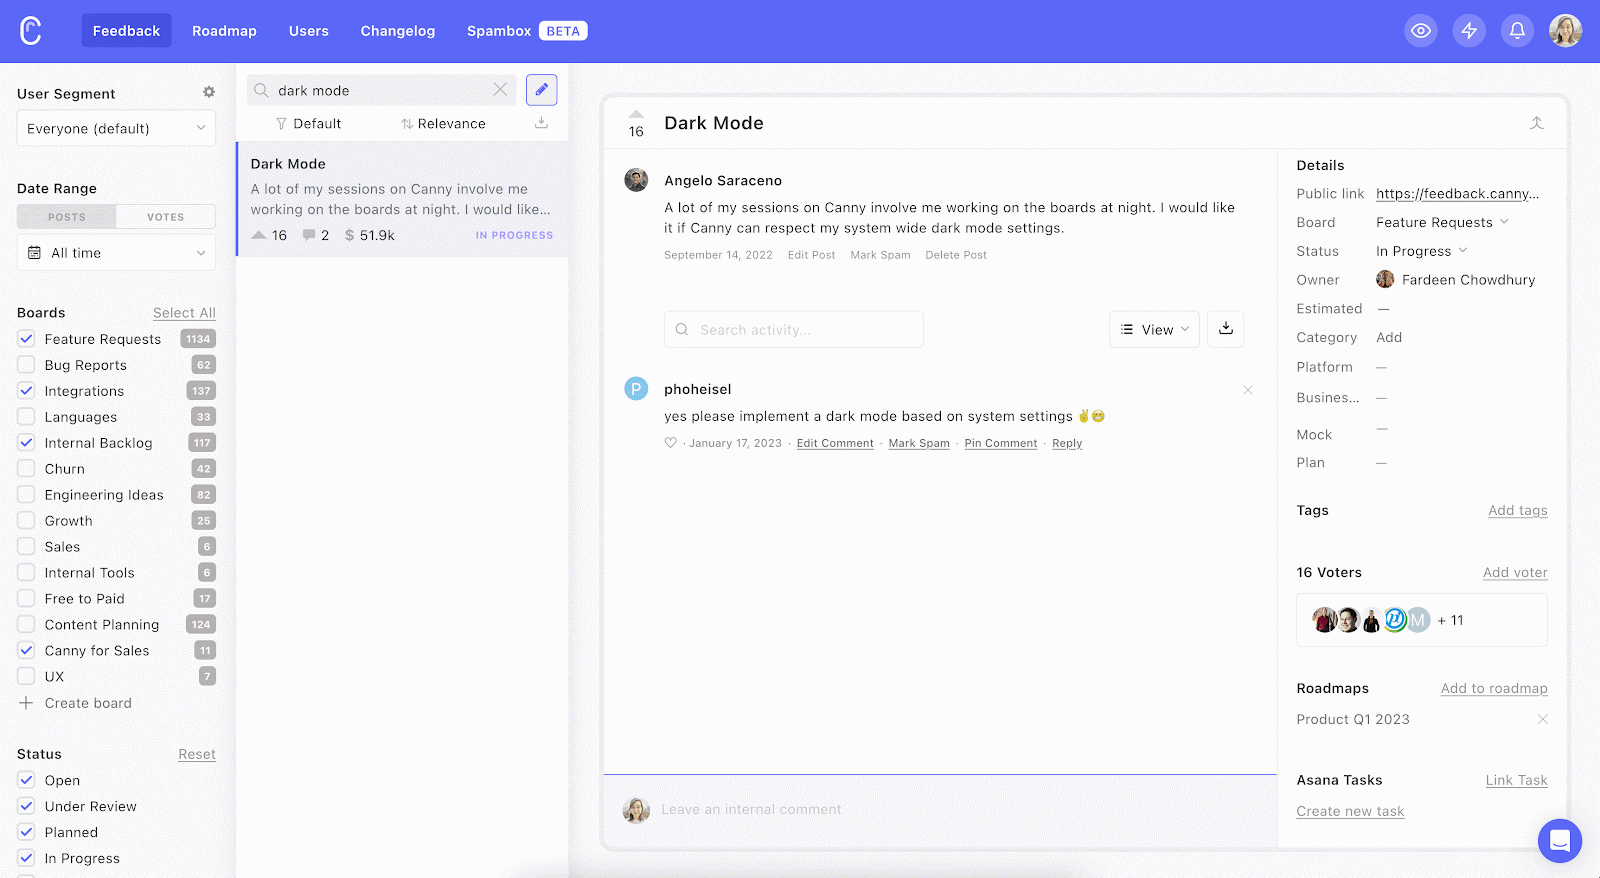Check the Languages board
The height and width of the screenshot is (878, 1600).
pos(26,417)
